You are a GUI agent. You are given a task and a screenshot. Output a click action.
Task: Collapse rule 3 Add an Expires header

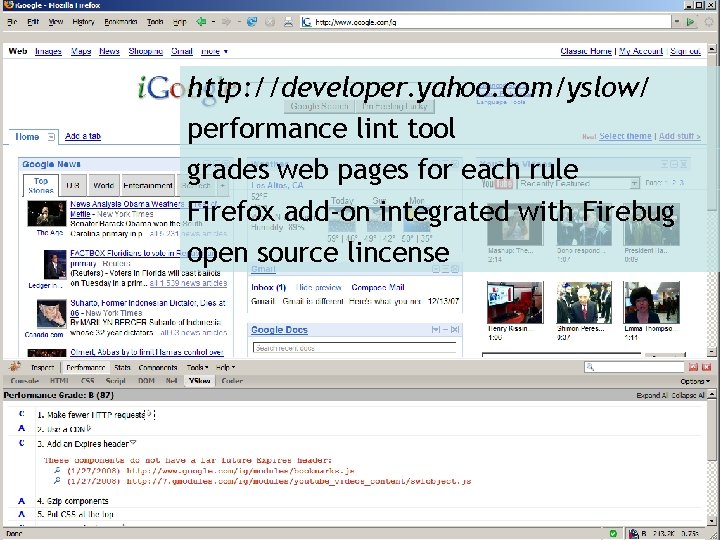133,443
